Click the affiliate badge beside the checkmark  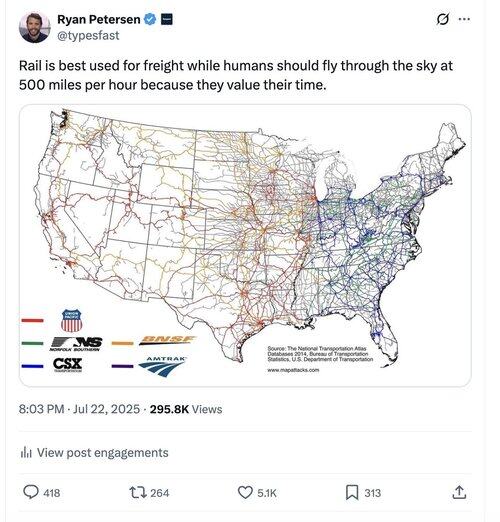167,19
